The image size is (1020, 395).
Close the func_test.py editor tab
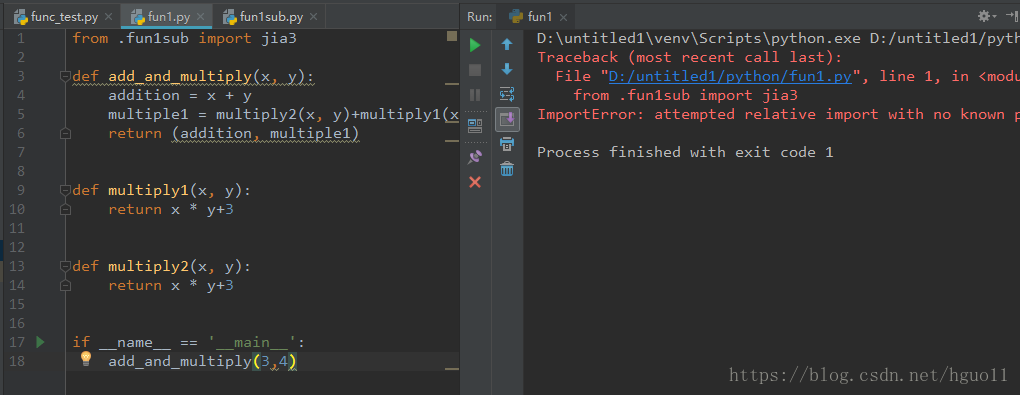109,18
